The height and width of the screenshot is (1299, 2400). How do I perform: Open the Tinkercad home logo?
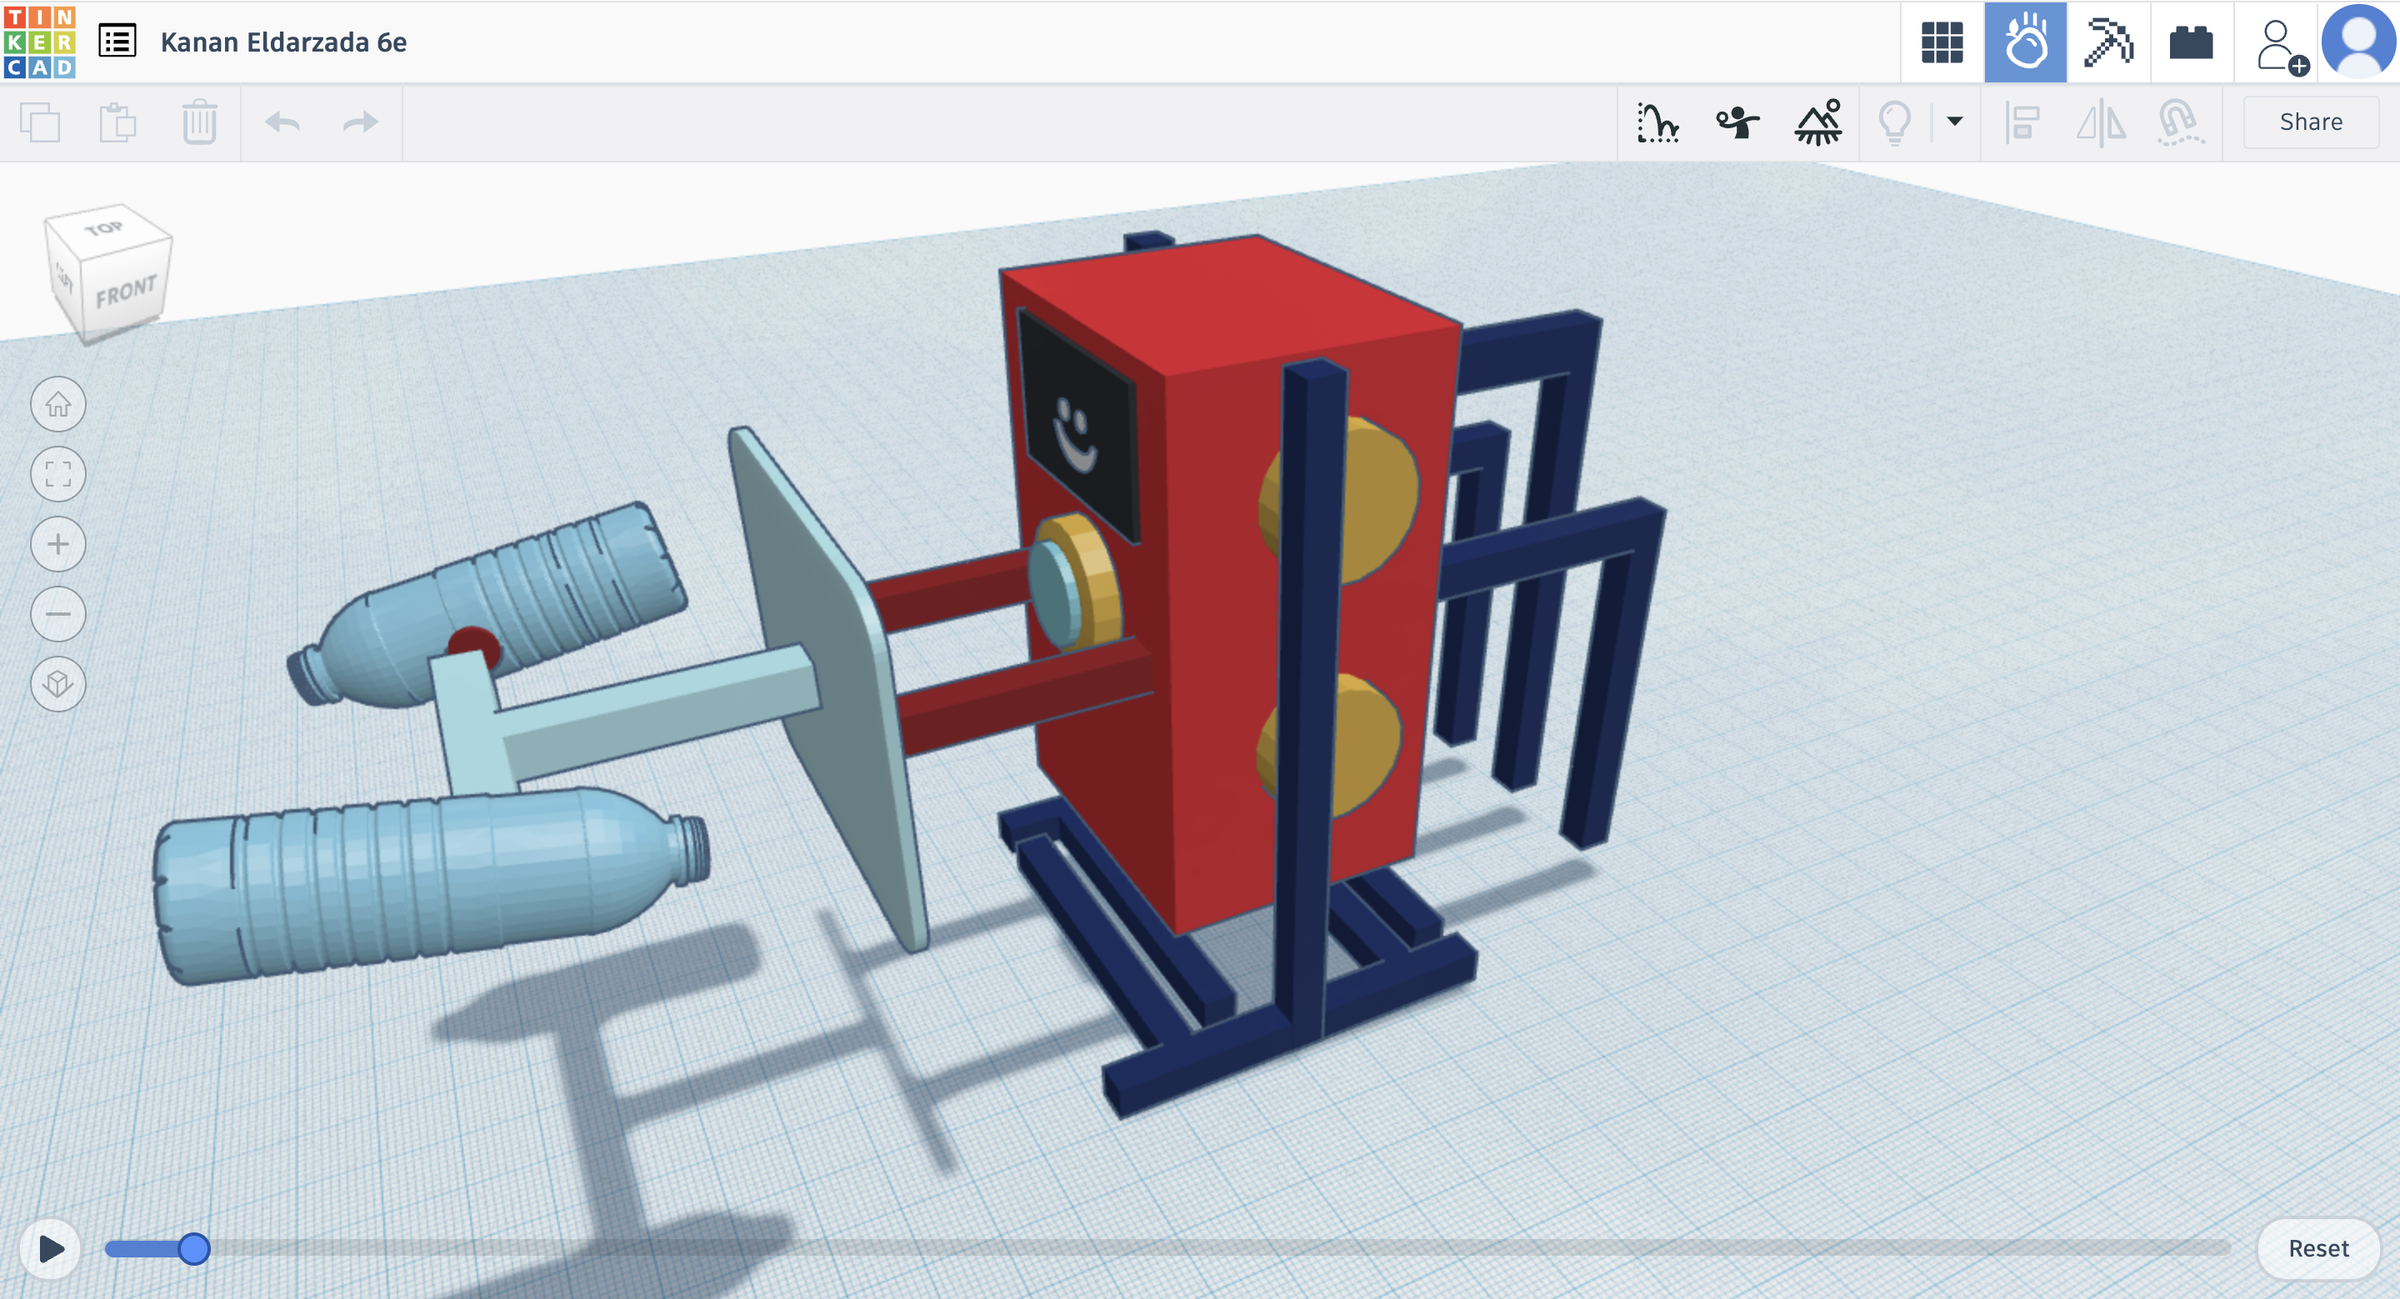coord(42,42)
